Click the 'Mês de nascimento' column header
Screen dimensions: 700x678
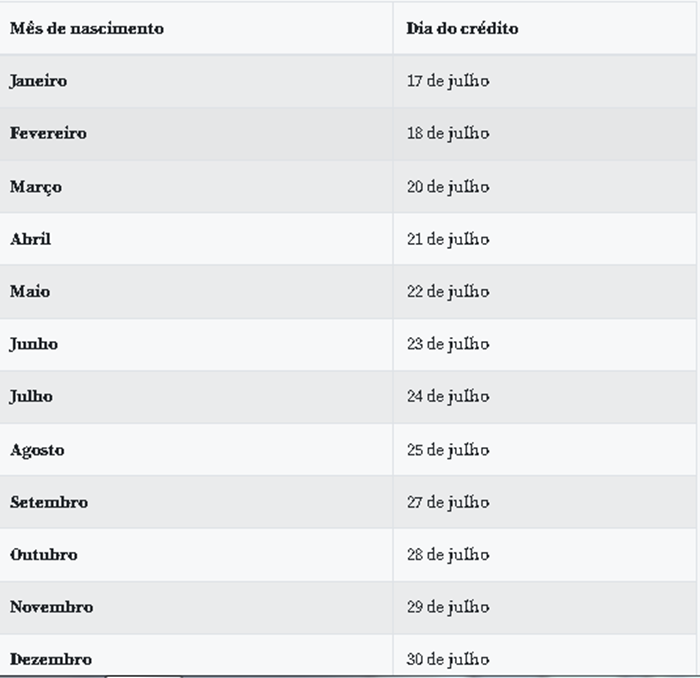[86, 28]
